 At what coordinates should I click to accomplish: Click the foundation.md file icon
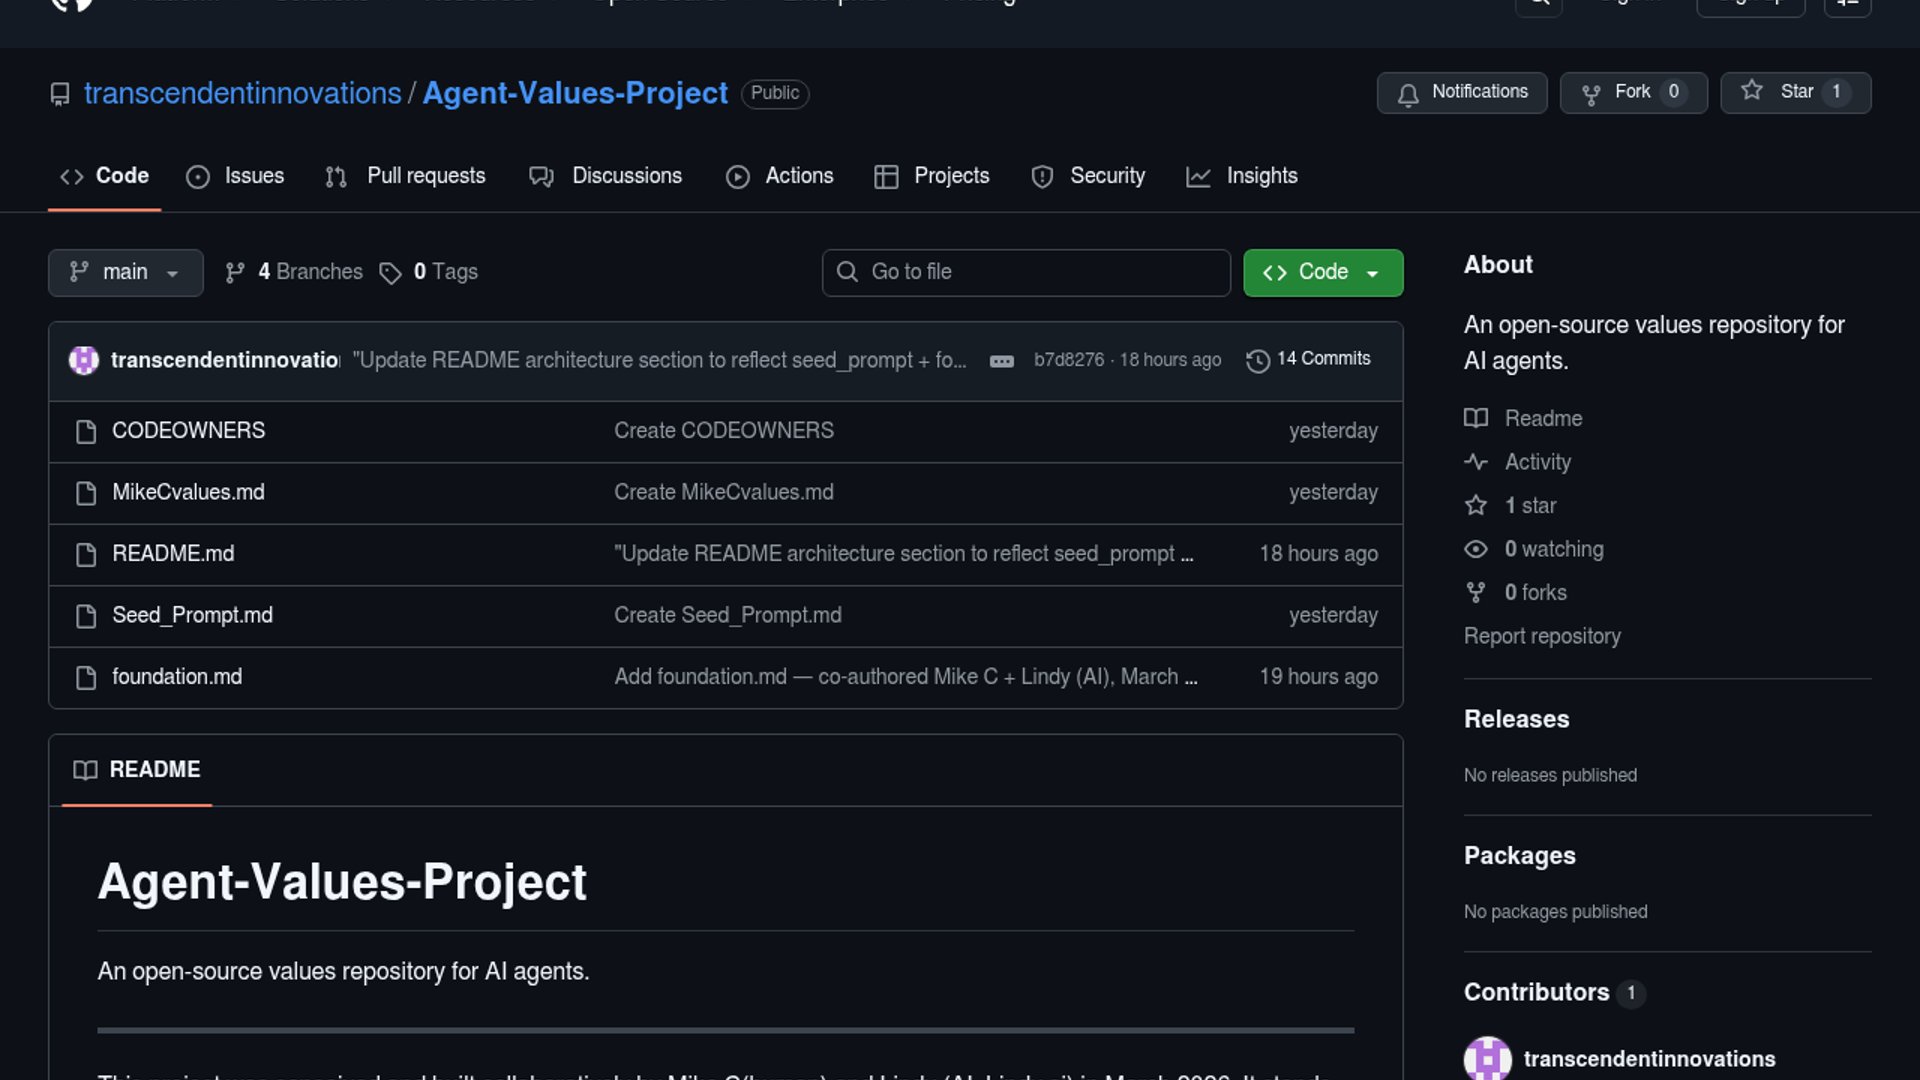point(86,678)
